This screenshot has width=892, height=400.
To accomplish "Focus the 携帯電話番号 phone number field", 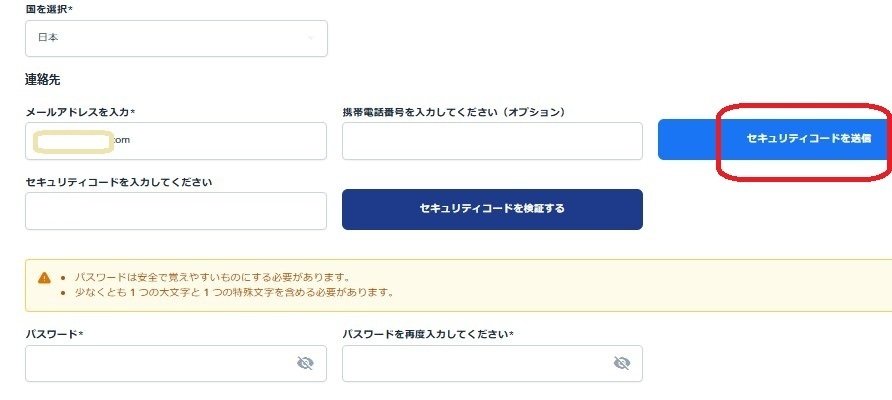I will coord(492,141).
